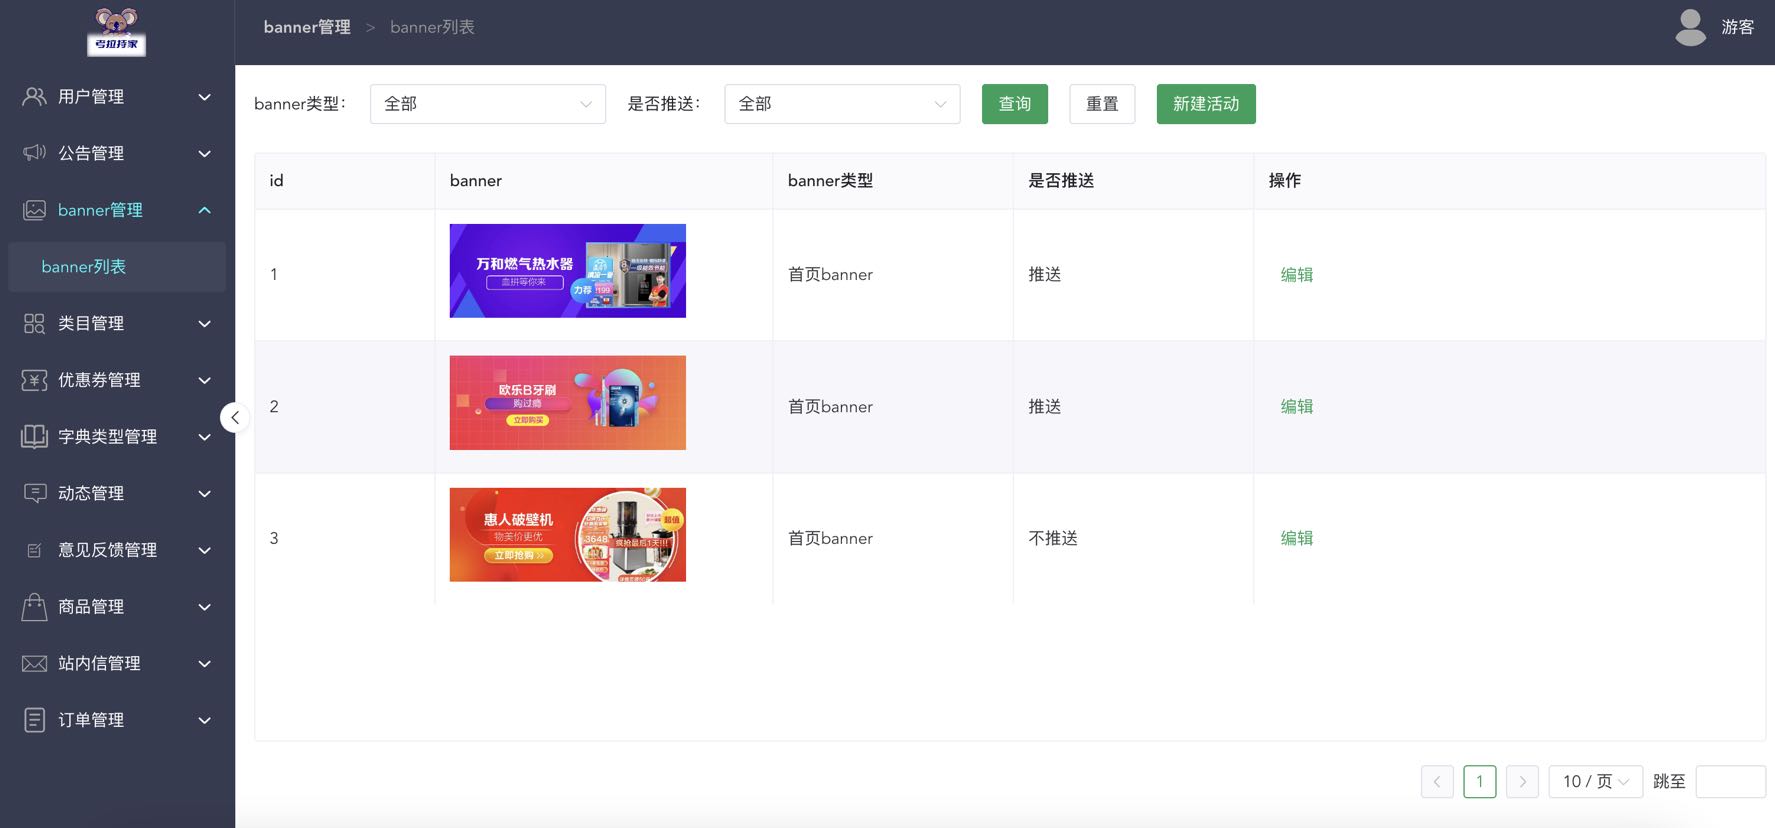Viewport: 1775px width, 828px height.
Task: Click the dynamic management chat icon
Action: pos(34,493)
